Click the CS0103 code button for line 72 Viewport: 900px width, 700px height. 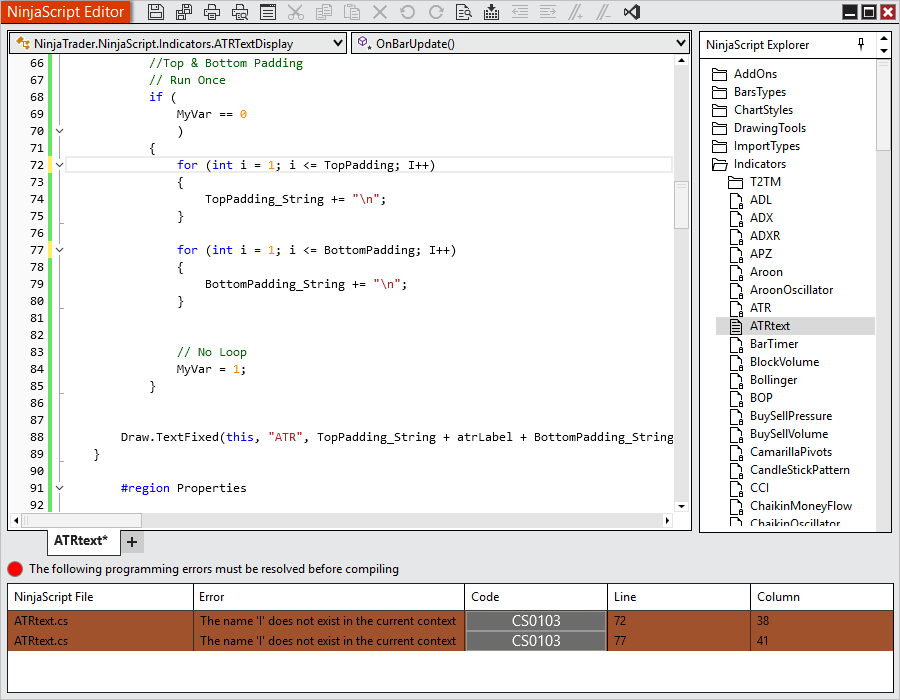536,621
